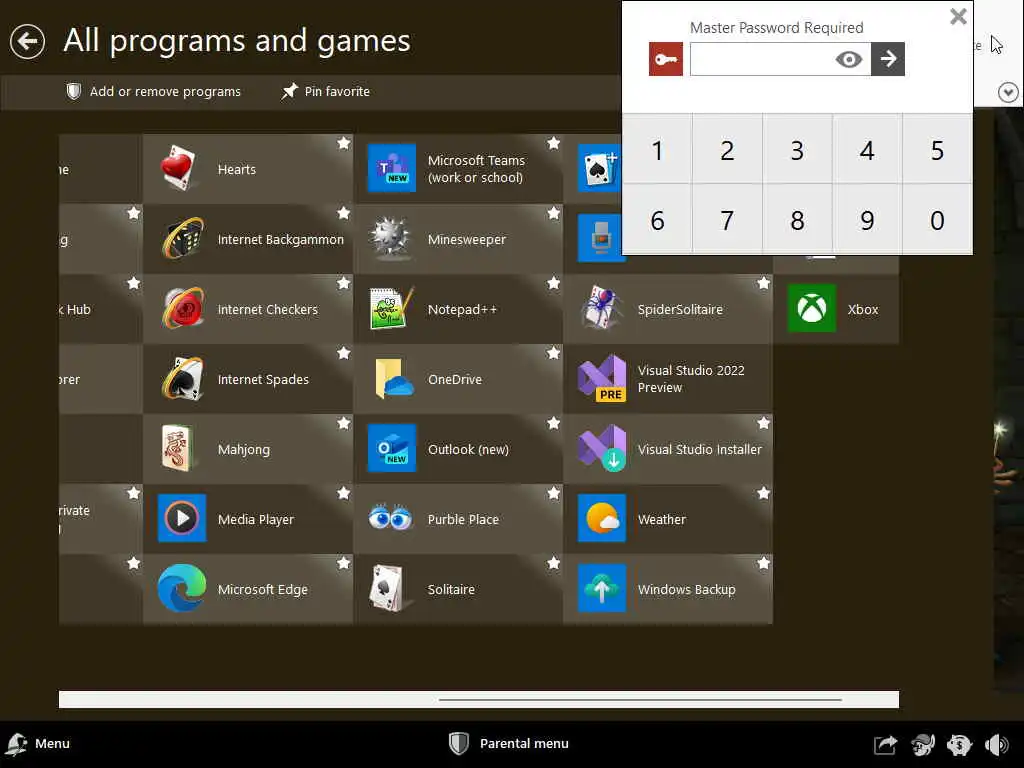1024x768 pixels.
Task: Close the master password dialog
Action: pyautogui.click(x=958, y=16)
